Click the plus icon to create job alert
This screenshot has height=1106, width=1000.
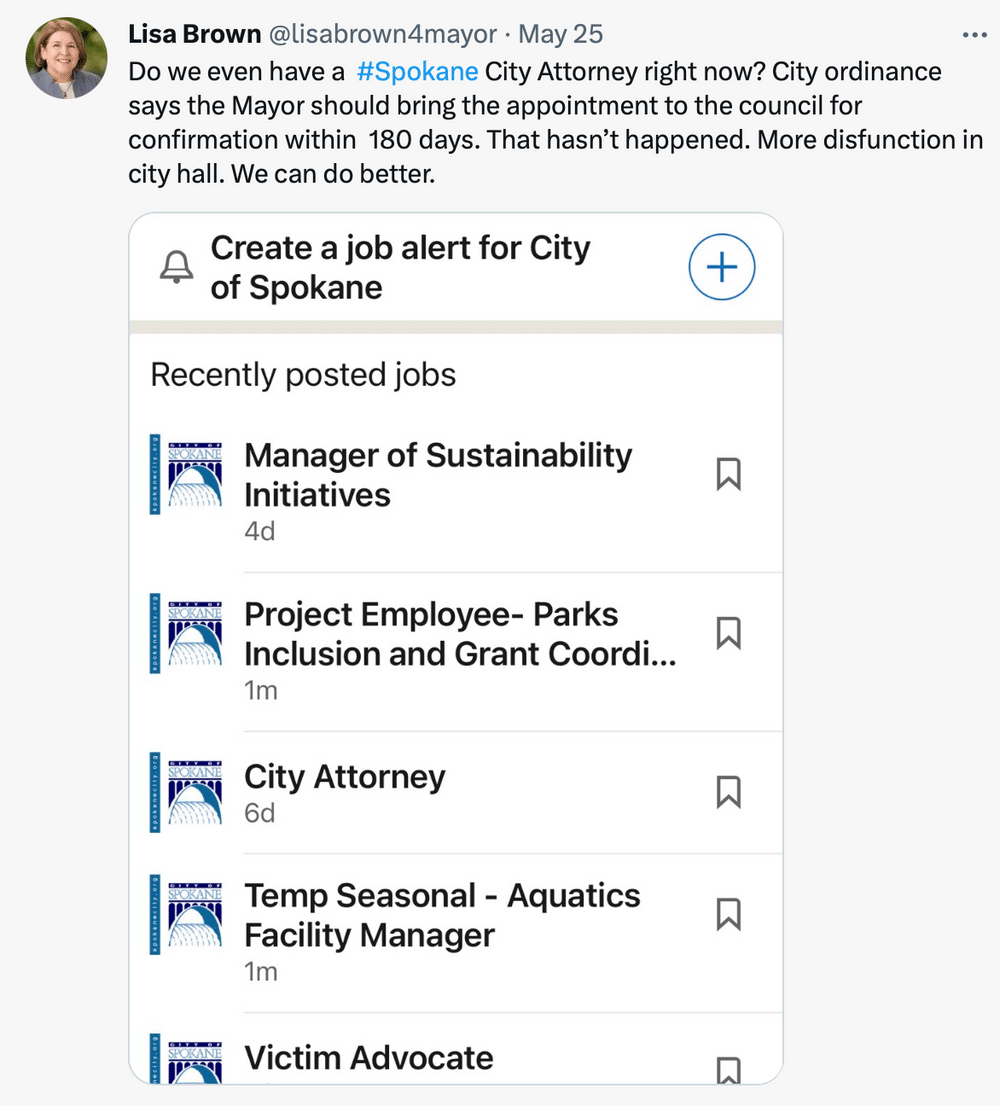[x=722, y=267]
